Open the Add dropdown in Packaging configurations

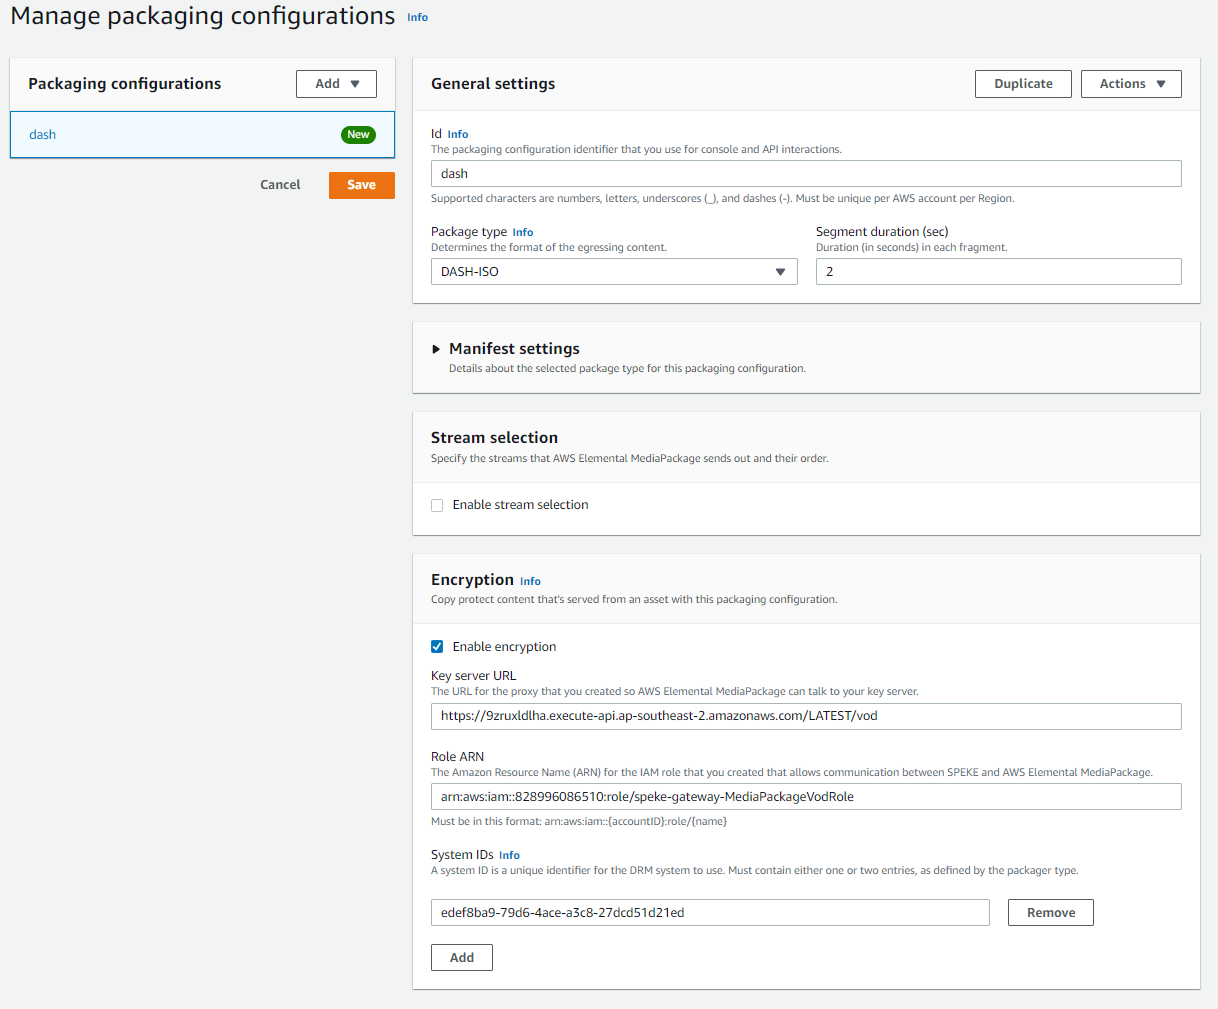[336, 84]
